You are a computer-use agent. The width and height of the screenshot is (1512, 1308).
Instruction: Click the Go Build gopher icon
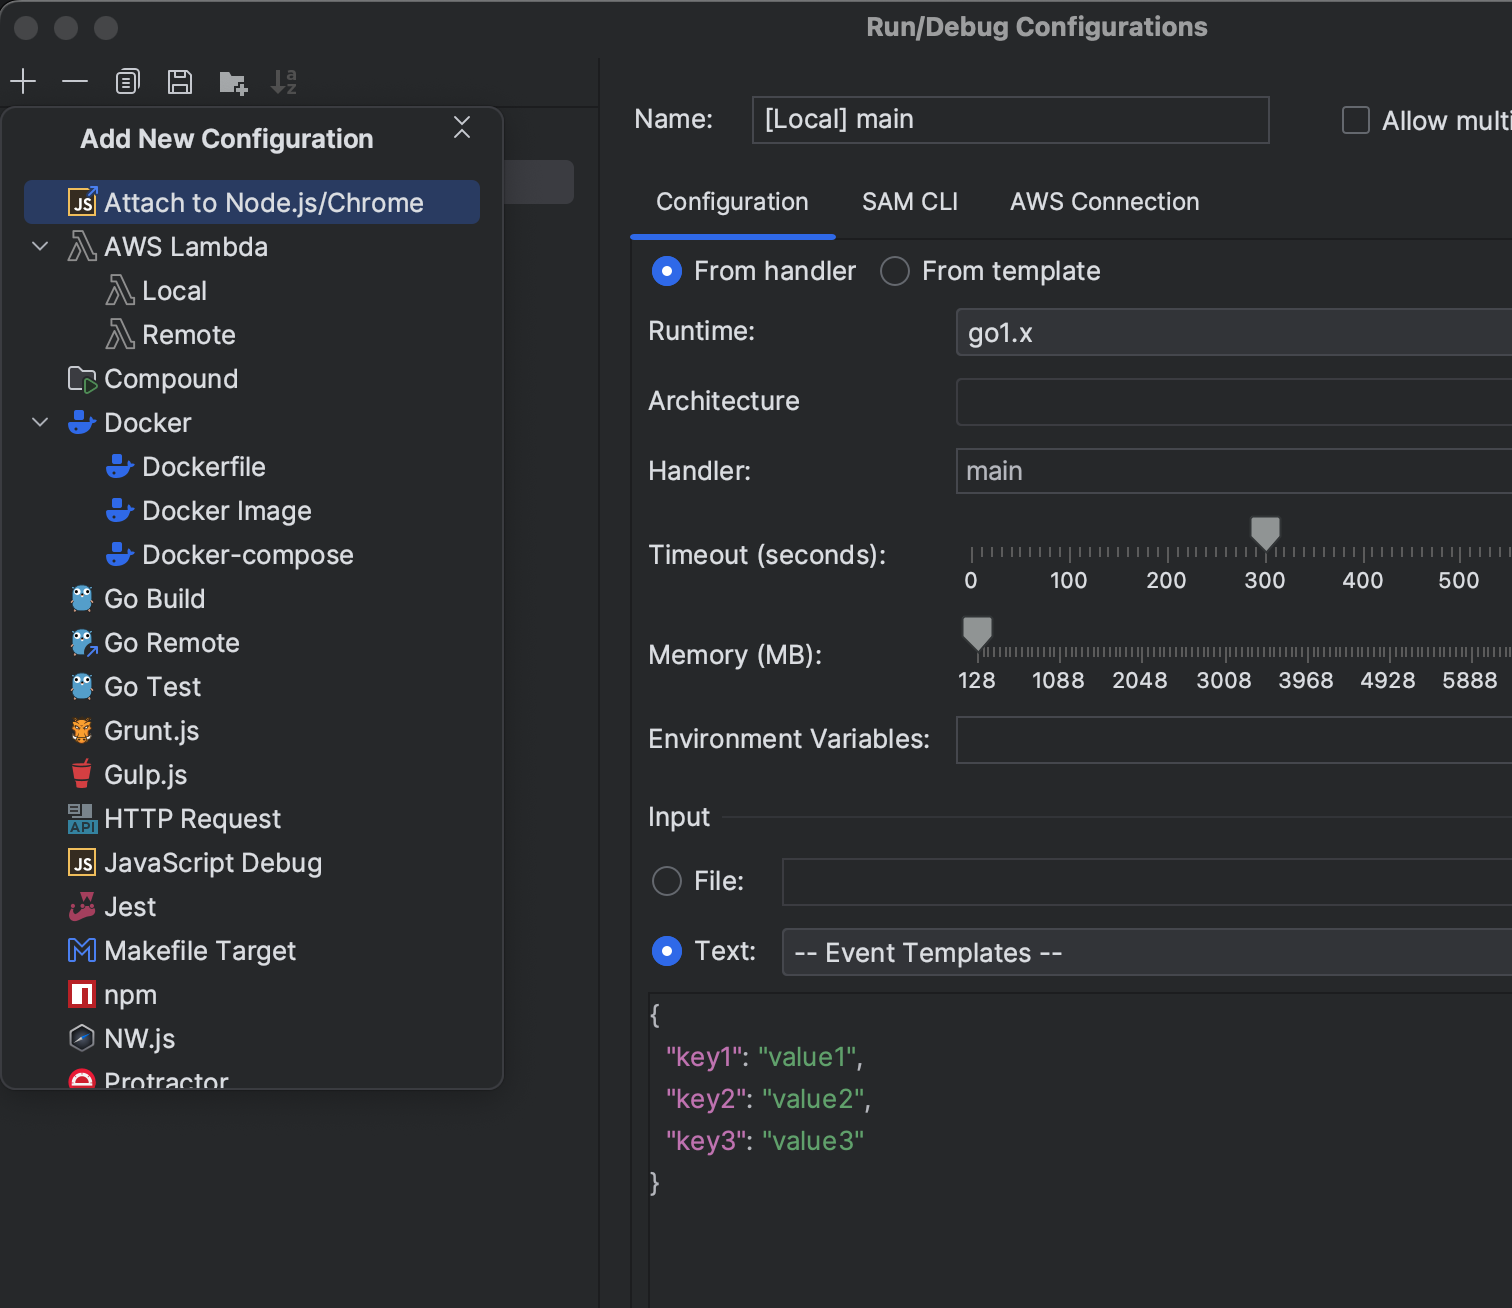pos(82,598)
